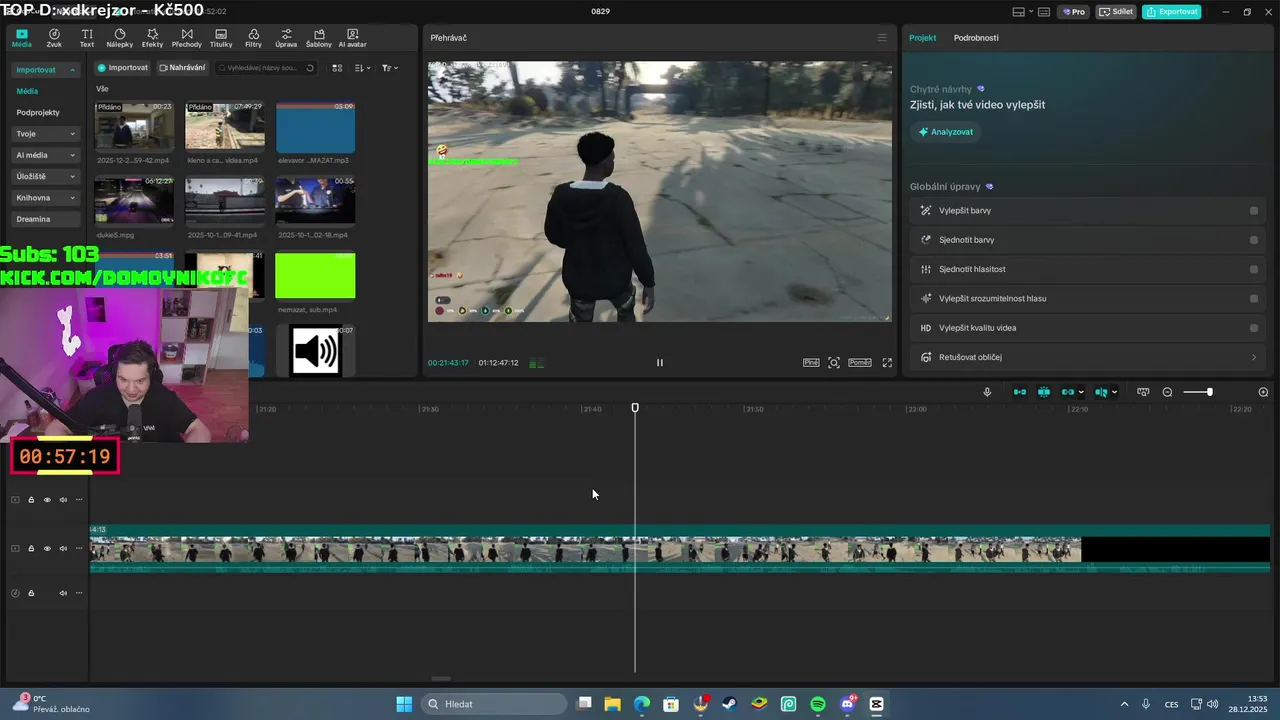This screenshot has height=720, width=1280.
Task: Open the AI avatar panel
Action: pyautogui.click(x=353, y=38)
